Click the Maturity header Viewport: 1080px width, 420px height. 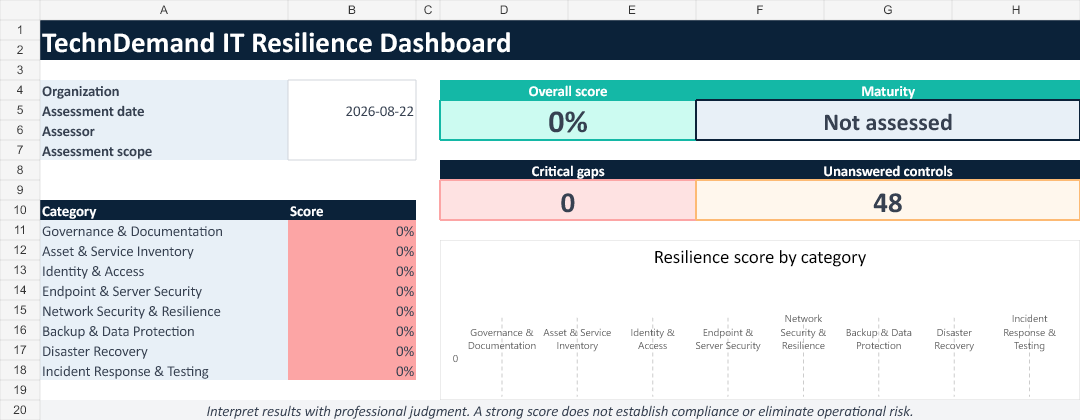[x=888, y=91]
